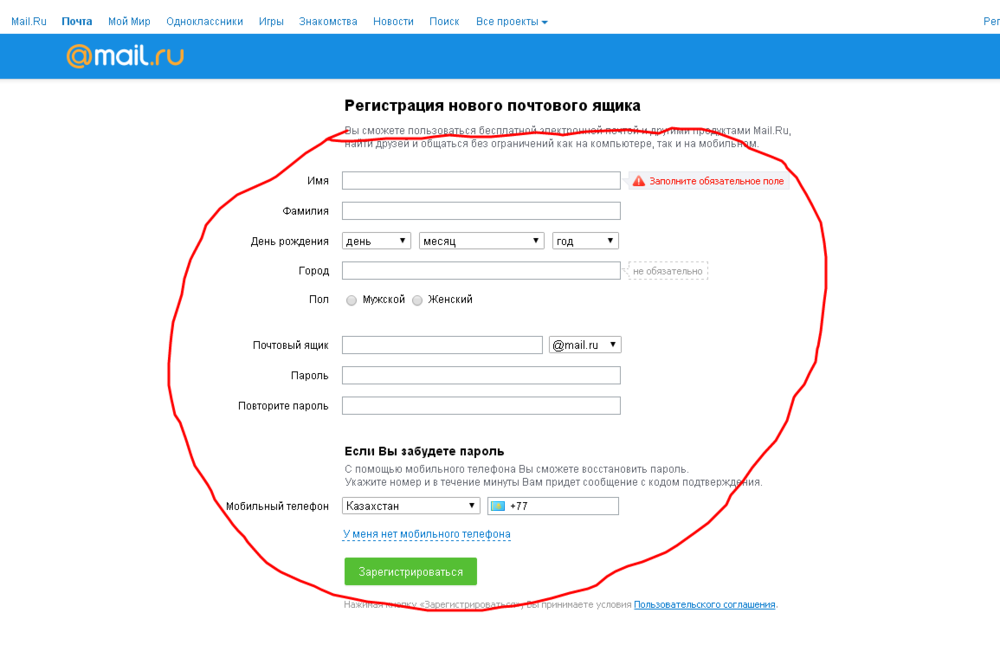The image size is (1000, 645).
Task: Go to Почта in top navigation
Action: pyautogui.click(x=77, y=22)
